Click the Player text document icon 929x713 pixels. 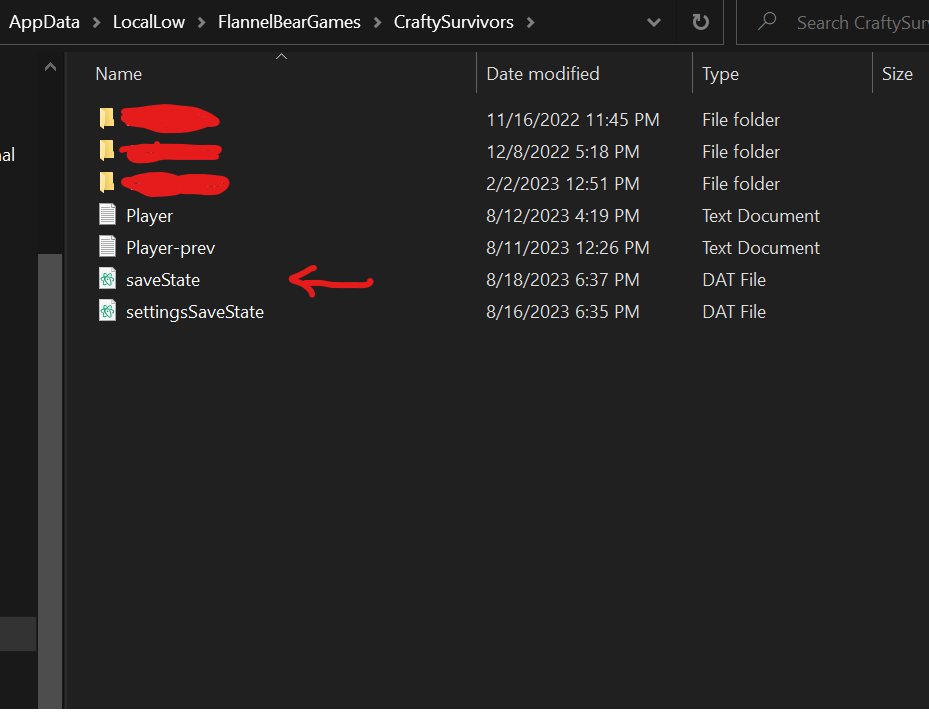tap(107, 215)
